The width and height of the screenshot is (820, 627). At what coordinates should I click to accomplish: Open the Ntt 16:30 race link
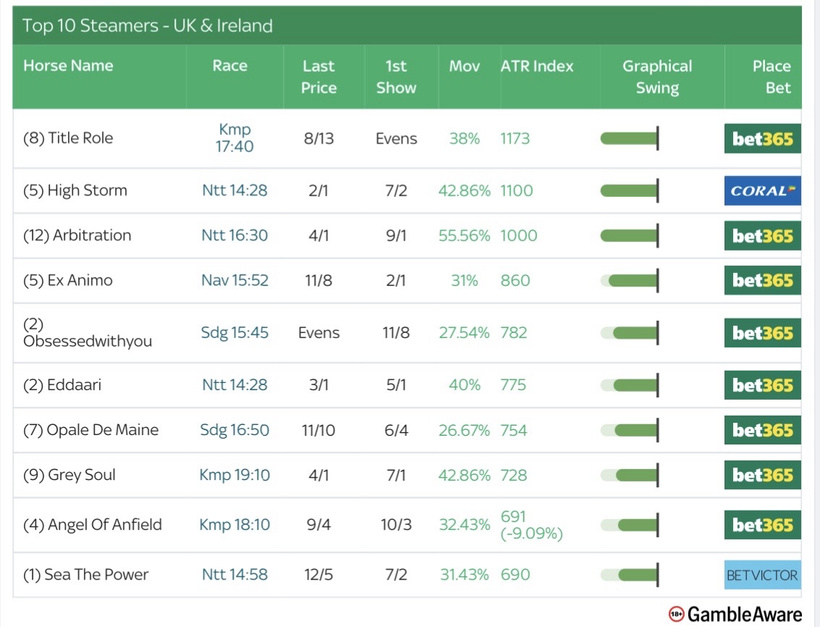coord(235,235)
